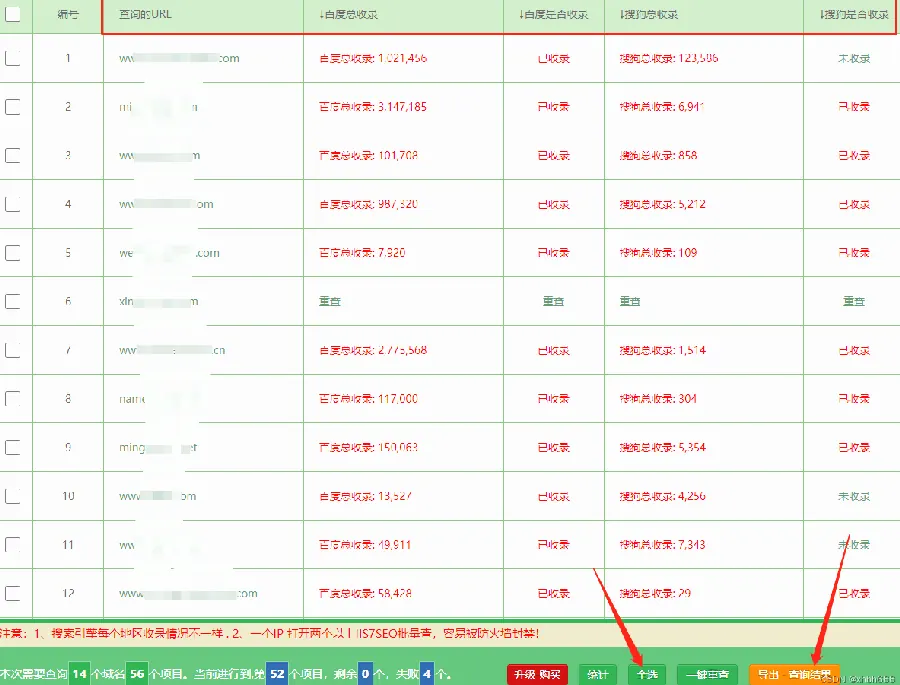Click the orange 导出-查询结果 export button
Viewport: 900px width, 685px height.
pyautogui.click(x=794, y=674)
